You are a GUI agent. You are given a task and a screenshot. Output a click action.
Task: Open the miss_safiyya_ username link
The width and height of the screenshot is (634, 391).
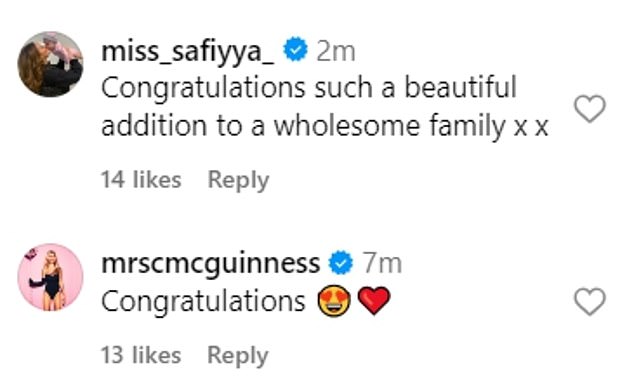pos(188,51)
